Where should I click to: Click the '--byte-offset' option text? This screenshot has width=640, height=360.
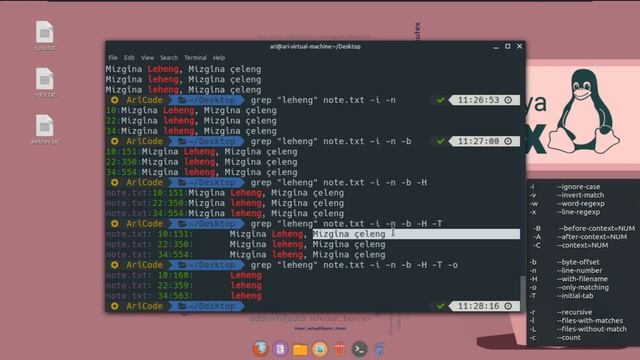point(578,262)
